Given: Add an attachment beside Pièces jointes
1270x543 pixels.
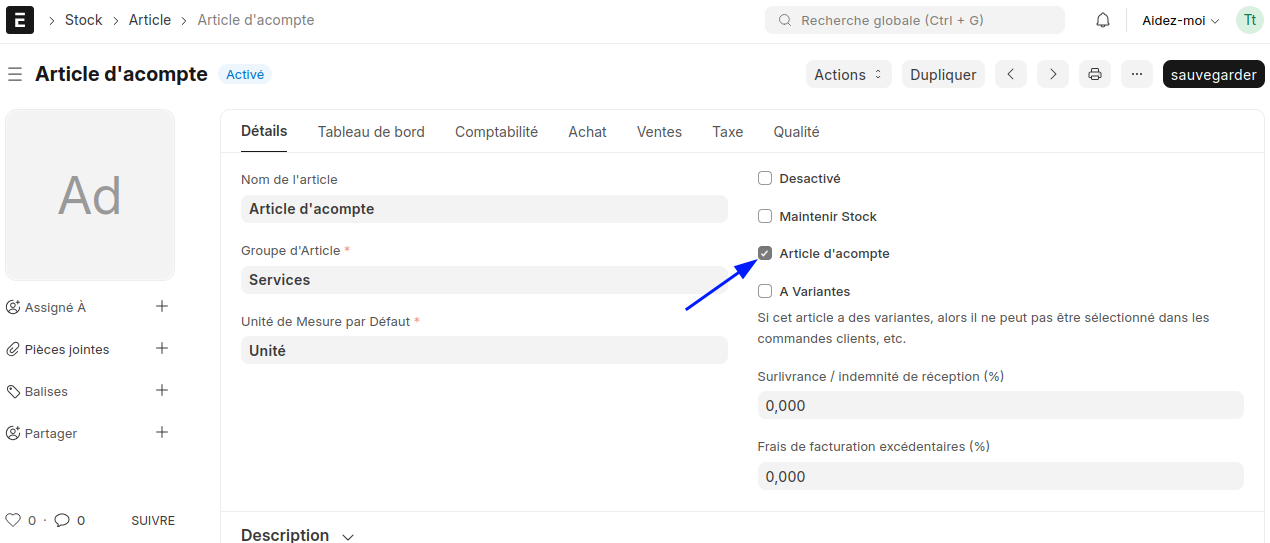Looking at the screenshot, I should pyautogui.click(x=162, y=348).
